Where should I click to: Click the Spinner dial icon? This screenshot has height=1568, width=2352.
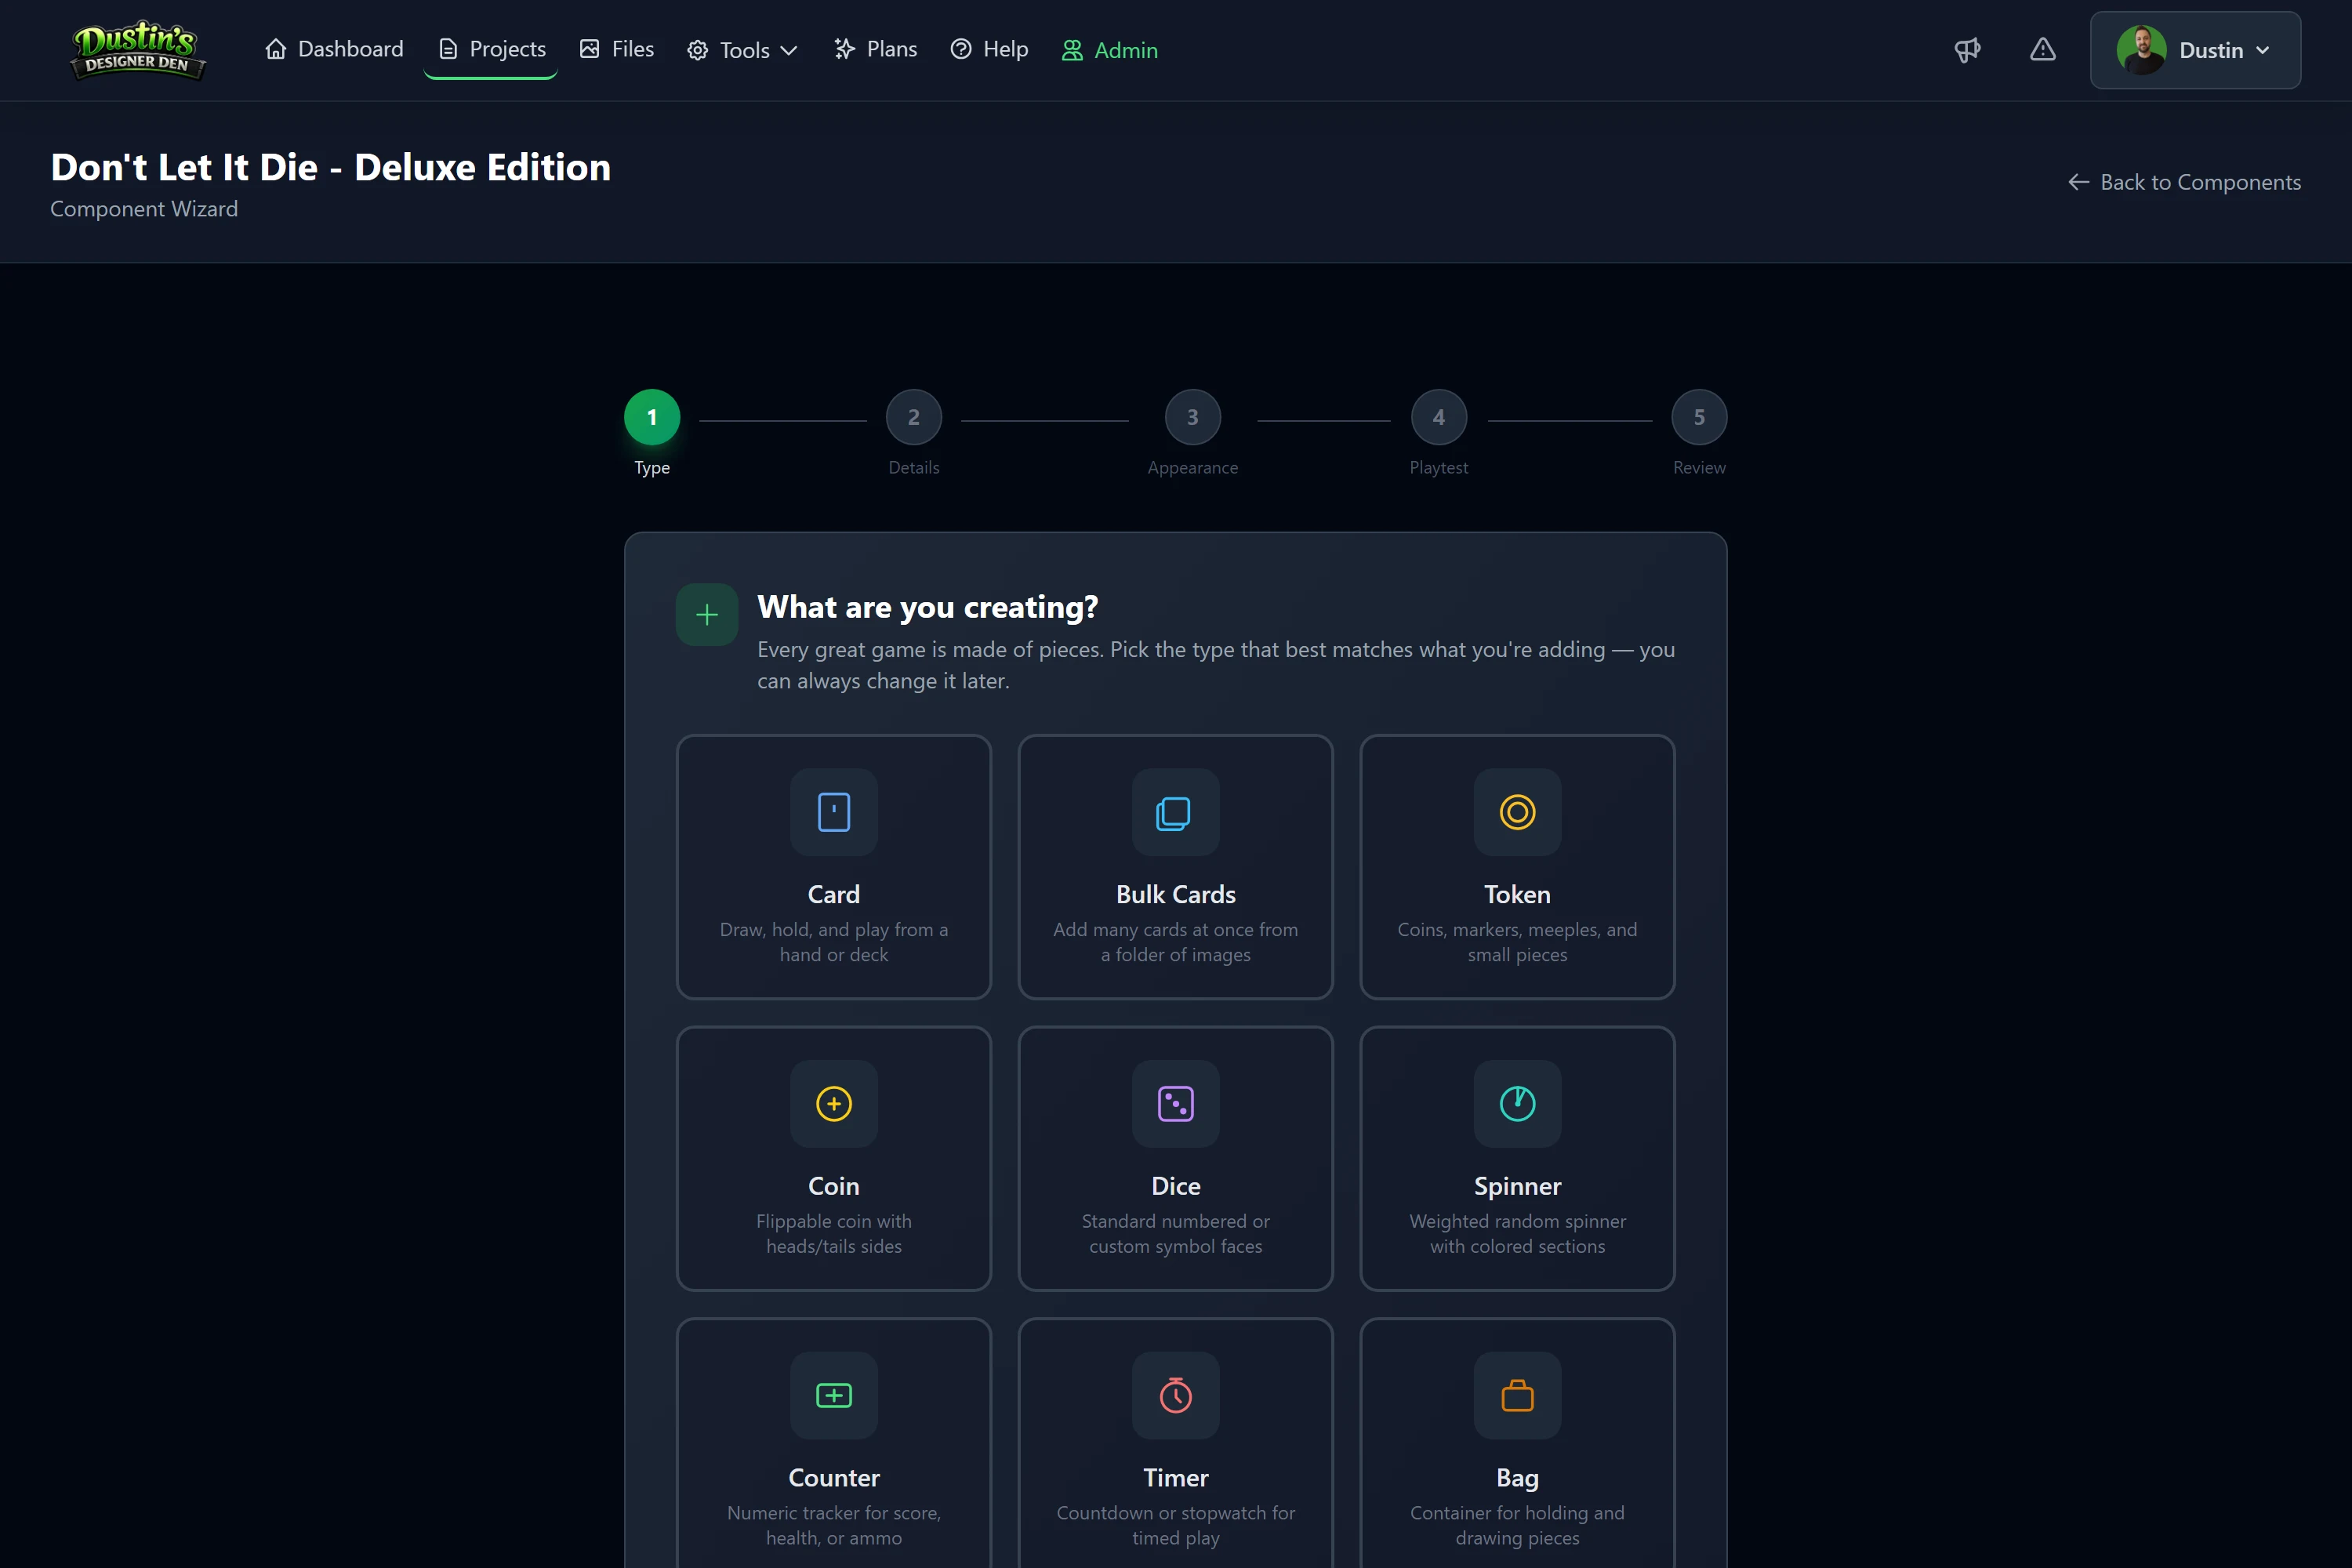(x=1517, y=1104)
